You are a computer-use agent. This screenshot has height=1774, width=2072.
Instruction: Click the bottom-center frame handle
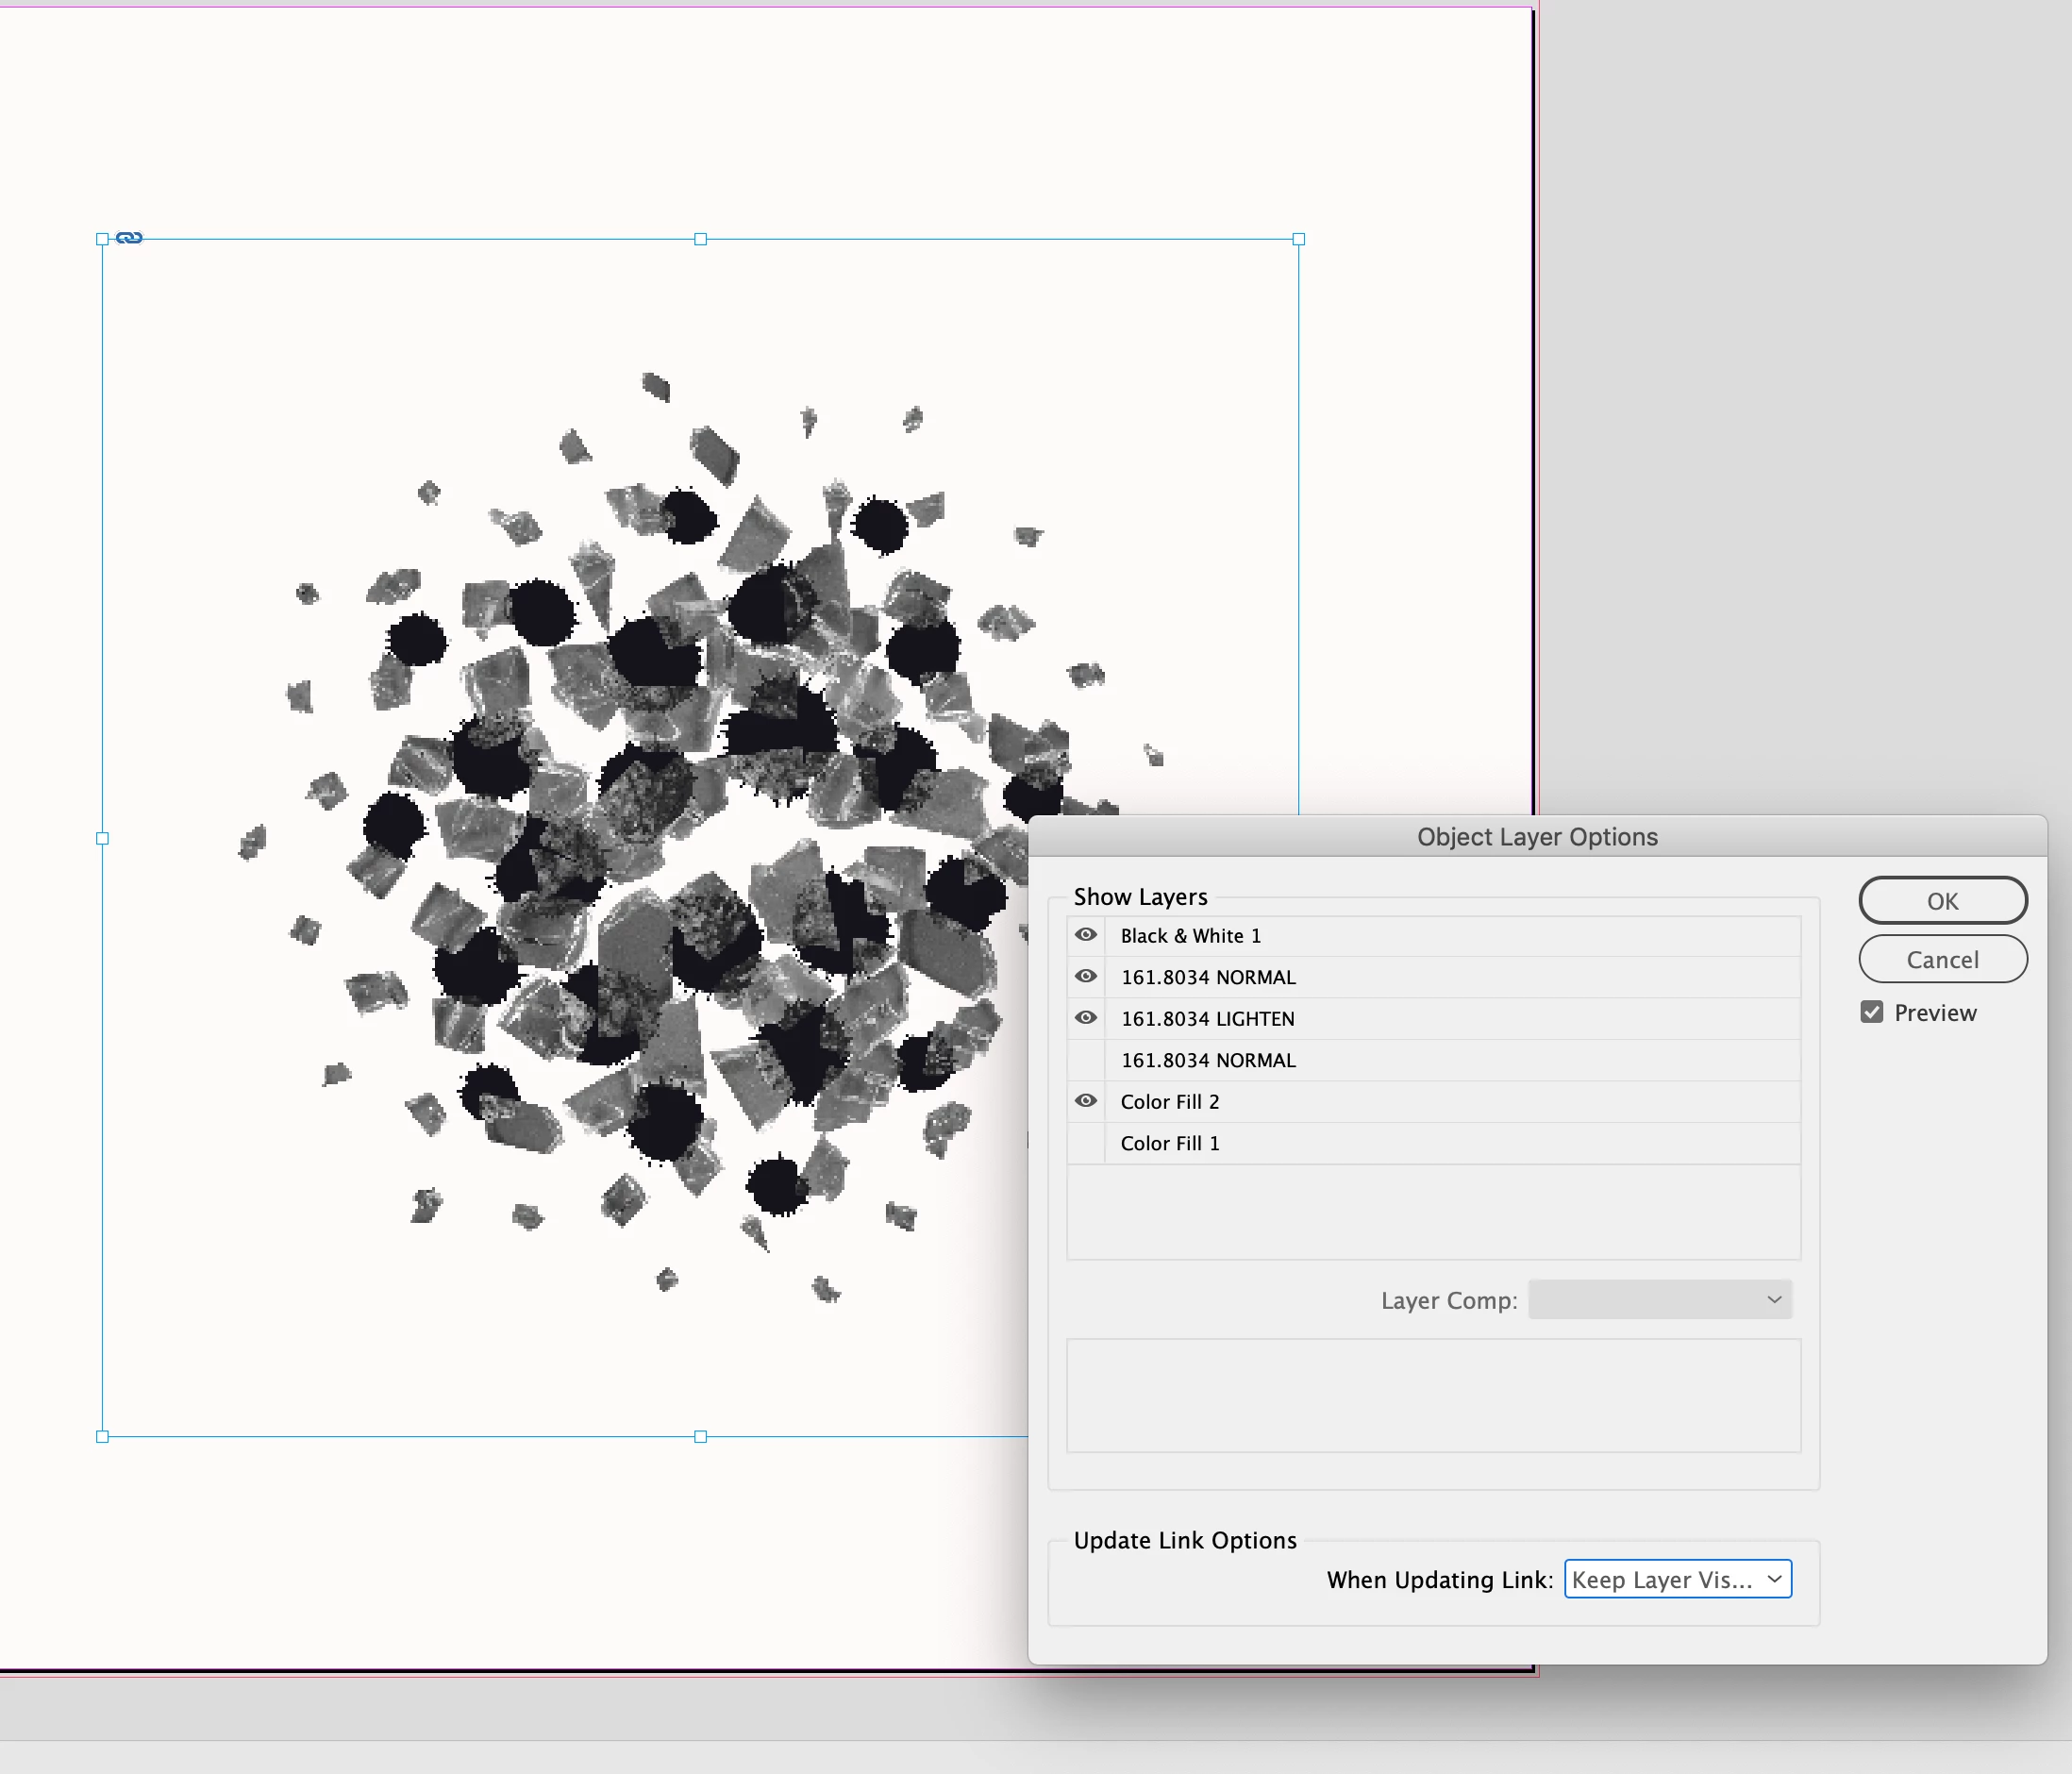[700, 1436]
